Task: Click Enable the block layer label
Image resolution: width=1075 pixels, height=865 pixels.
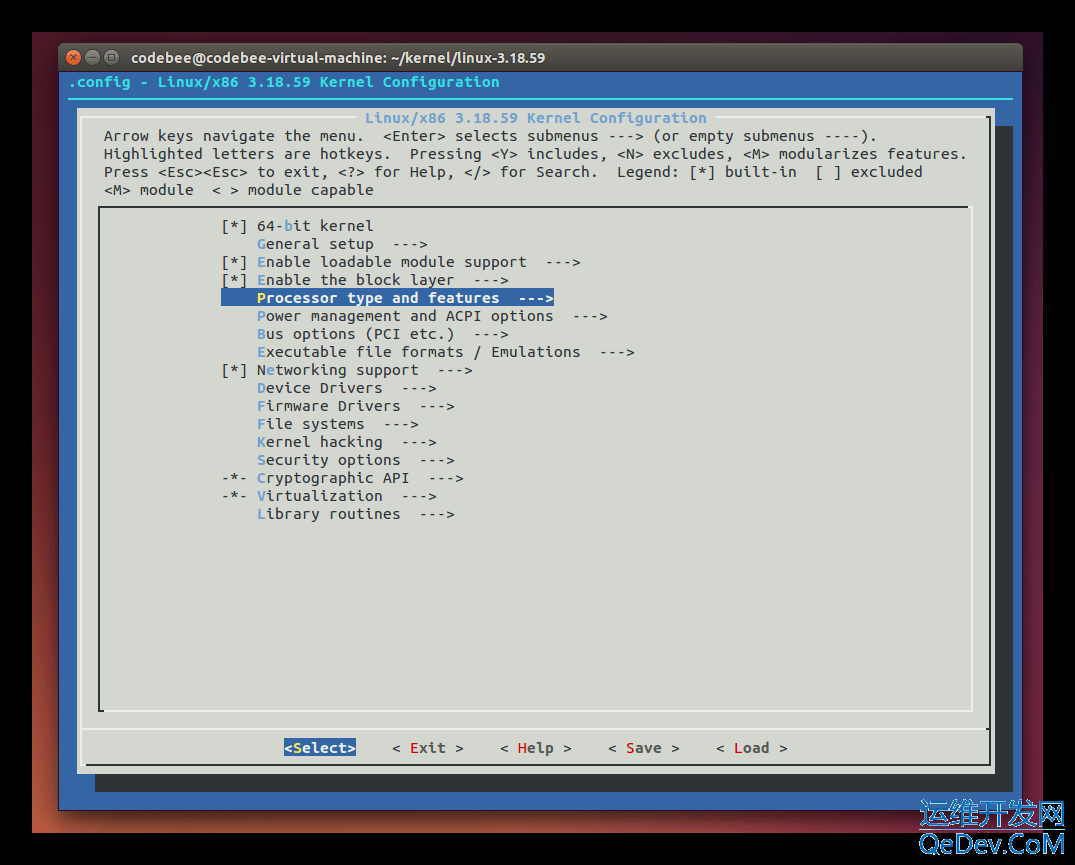Action: click(355, 280)
